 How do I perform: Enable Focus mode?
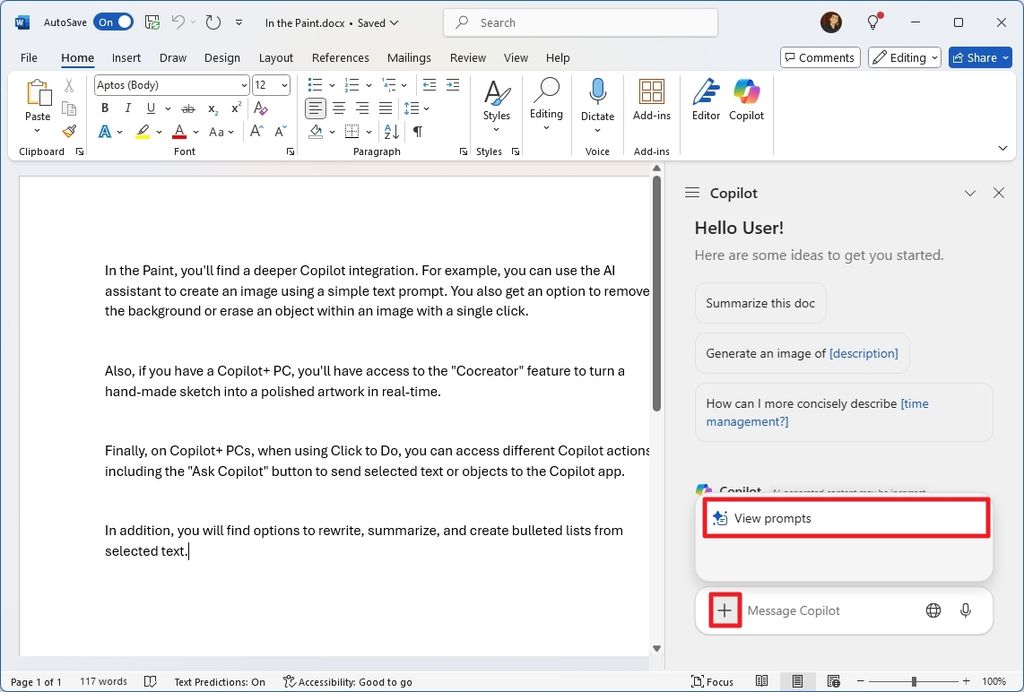[x=712, y=682]
